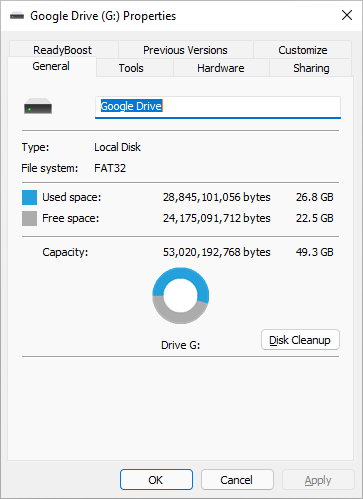The image size is (363, 499).
Task: Open the Previous Versions tab
Action: [185, 50]
